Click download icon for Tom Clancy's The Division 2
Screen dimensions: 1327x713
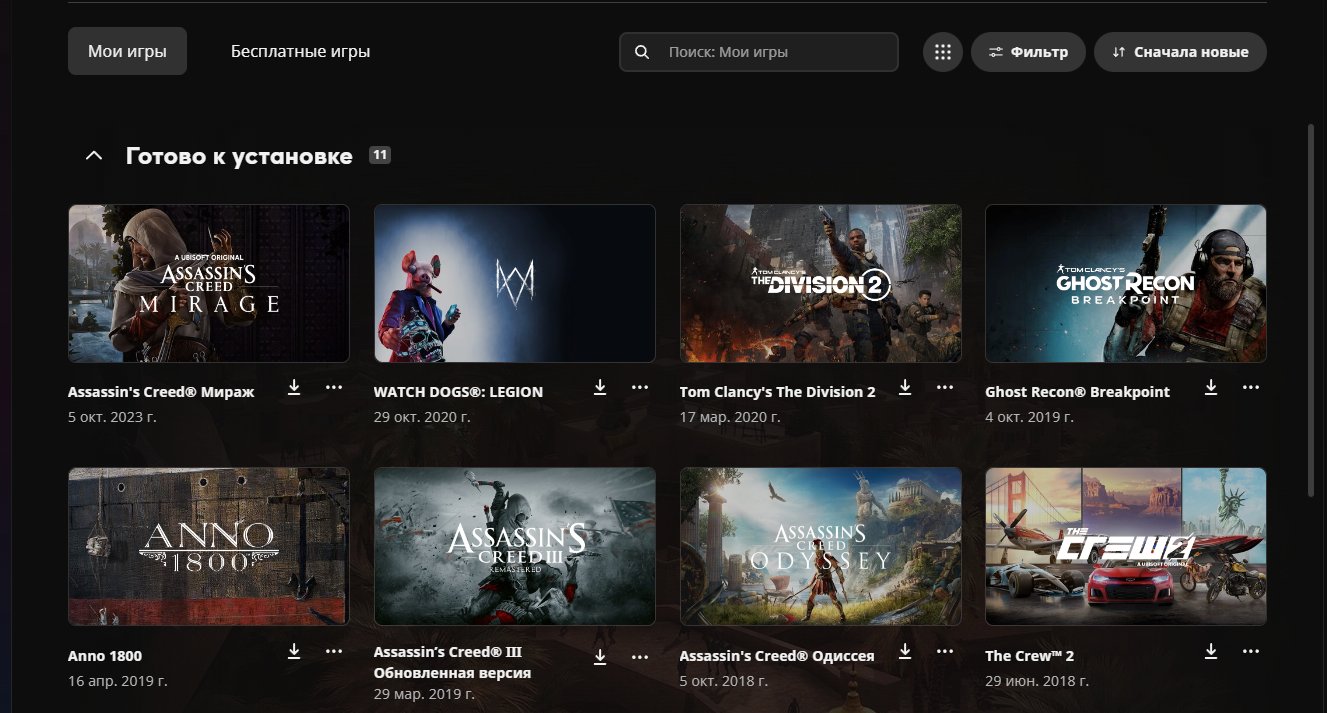tap(905, 387)
